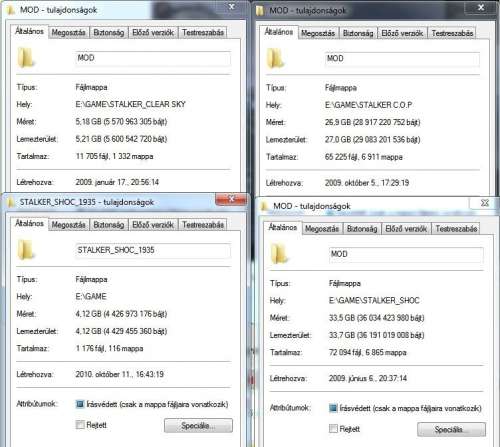Select Általános tab in STALKER_SHOC_1935 window
Screen dimensions: 500x447
click(29, 223)
